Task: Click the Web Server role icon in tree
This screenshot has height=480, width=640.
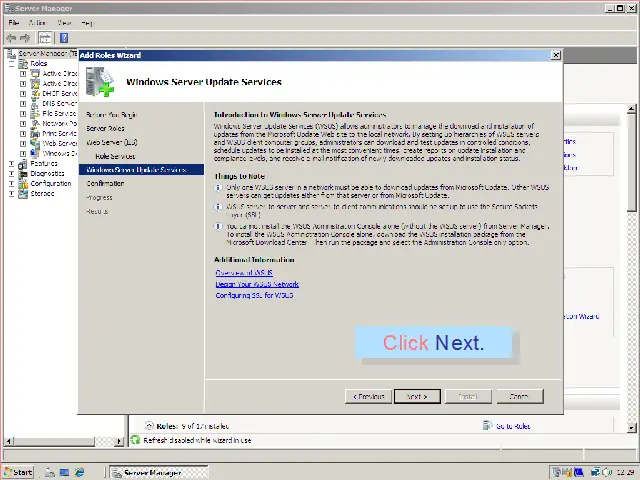Action: tap(36, 143)
